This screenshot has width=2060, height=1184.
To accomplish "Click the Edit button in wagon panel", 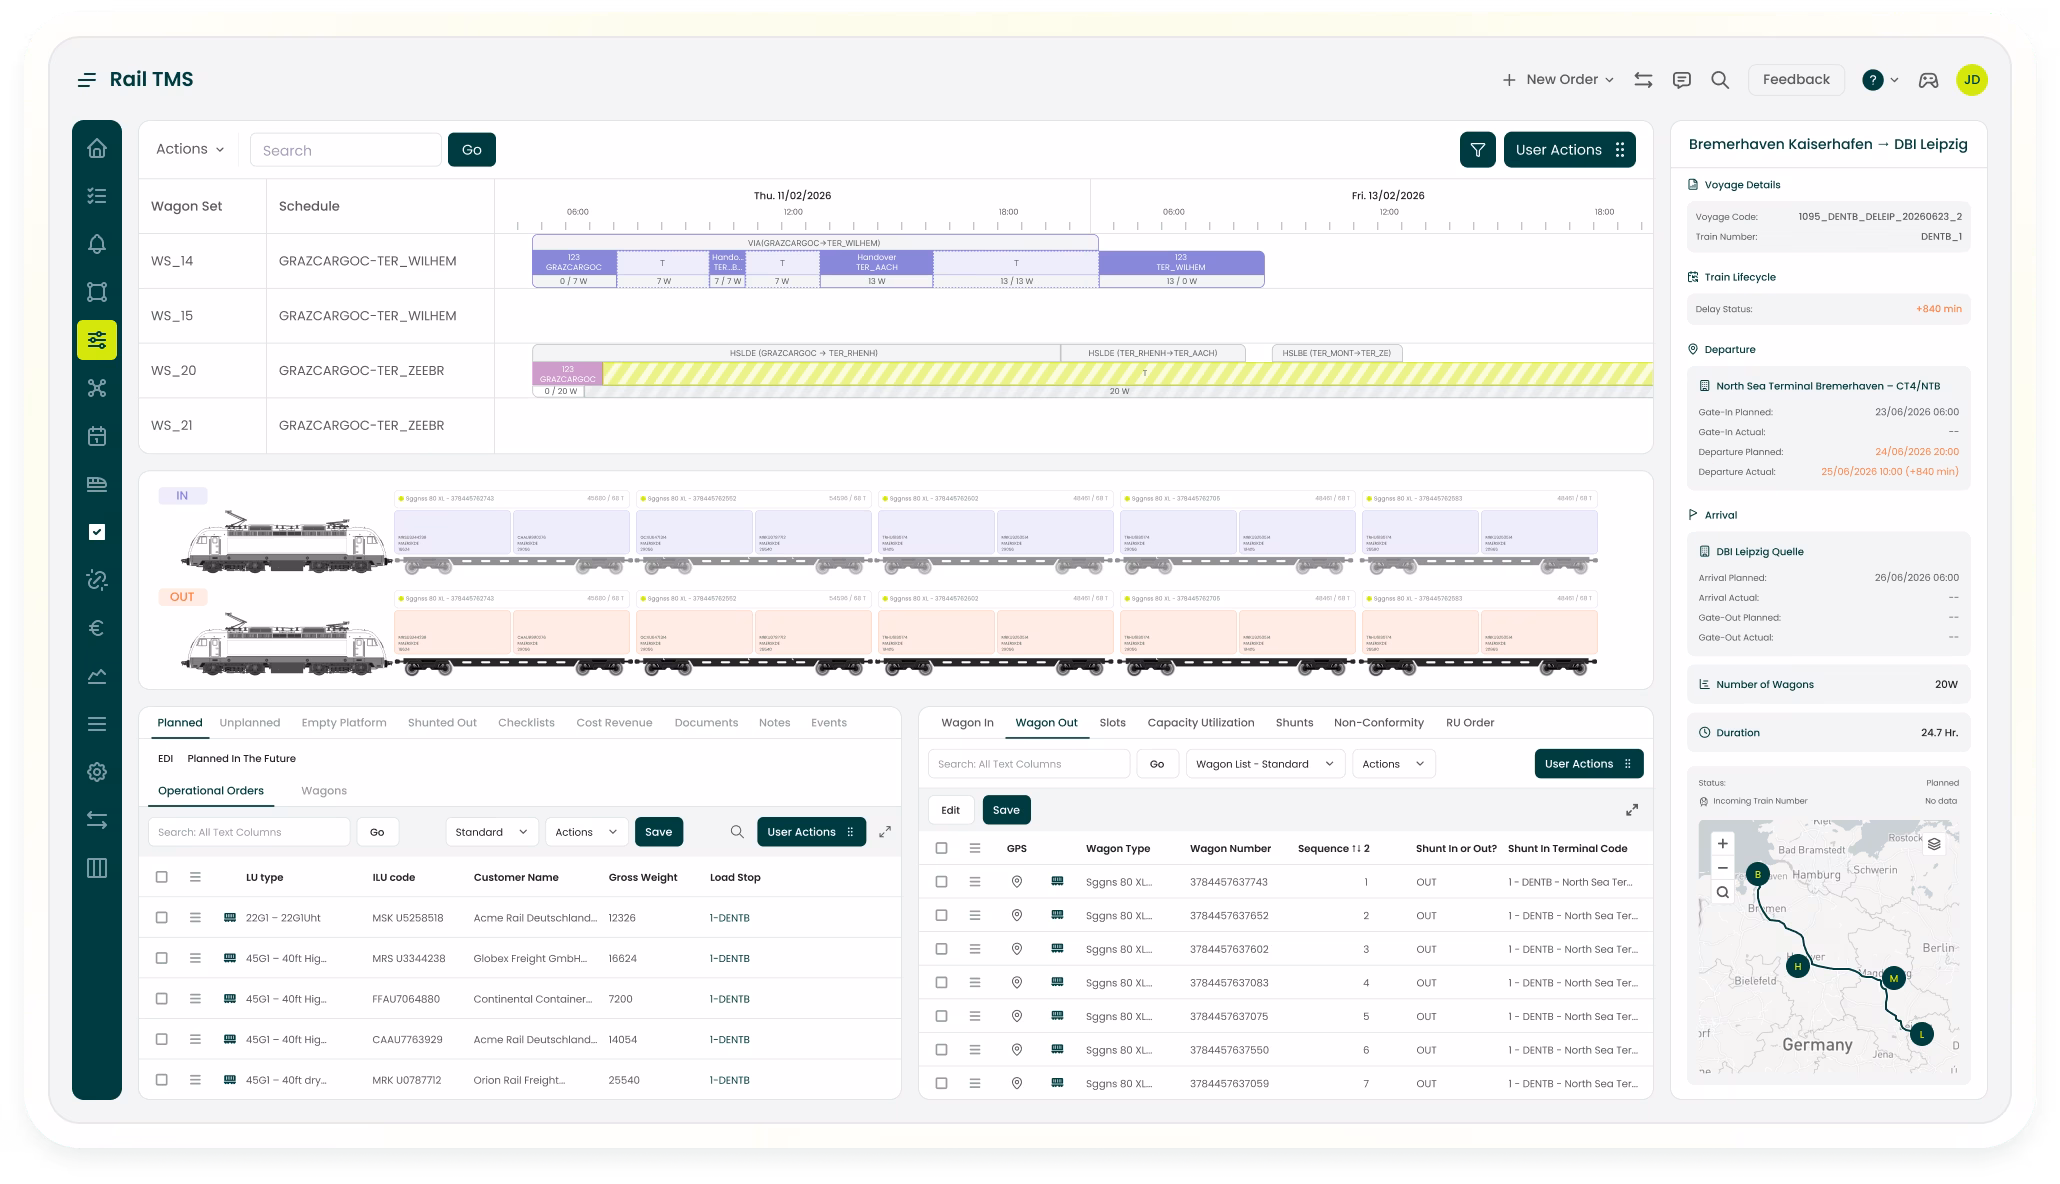I will [951, 810].
